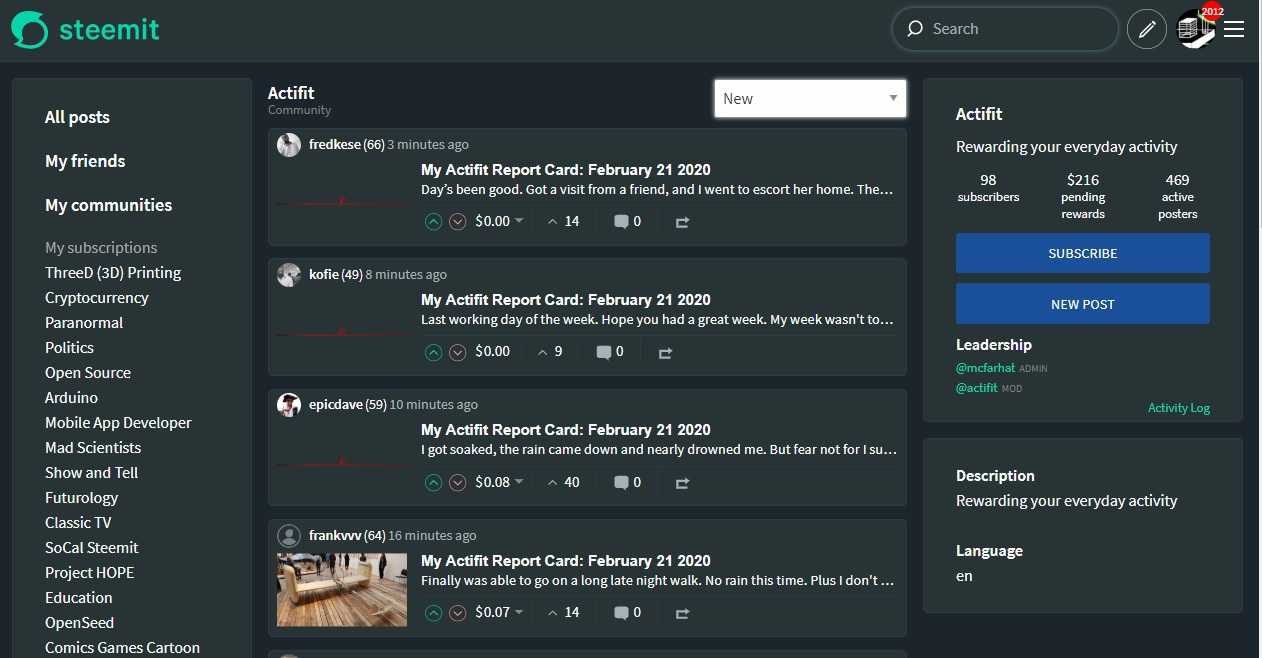Downvote epicdave's Actifit report post
The height and width of the screenshot is (658, 1262).
[x=458, y=482]
